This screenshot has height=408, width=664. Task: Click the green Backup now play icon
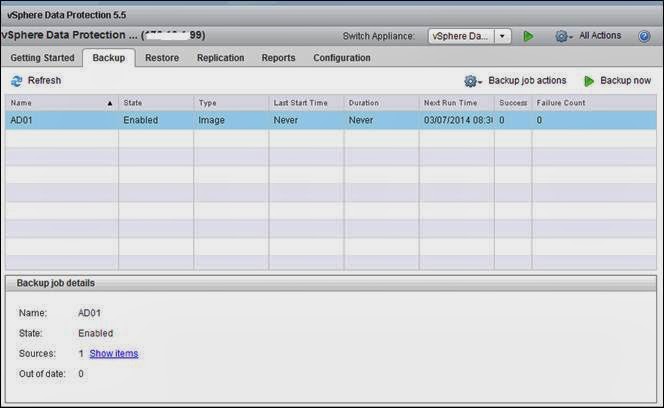point(589,81)
